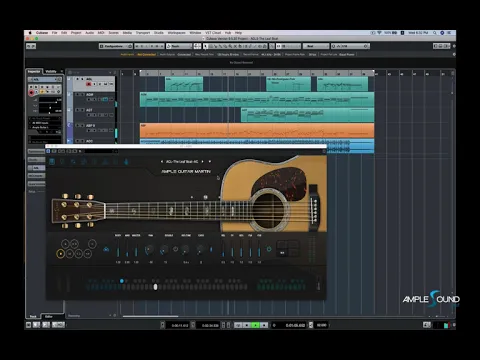Image resolution: width=480 pixels, height=360 pixels.
Task: Click the blue plugin bypass icon in header
Action: (x=48, y=151)
